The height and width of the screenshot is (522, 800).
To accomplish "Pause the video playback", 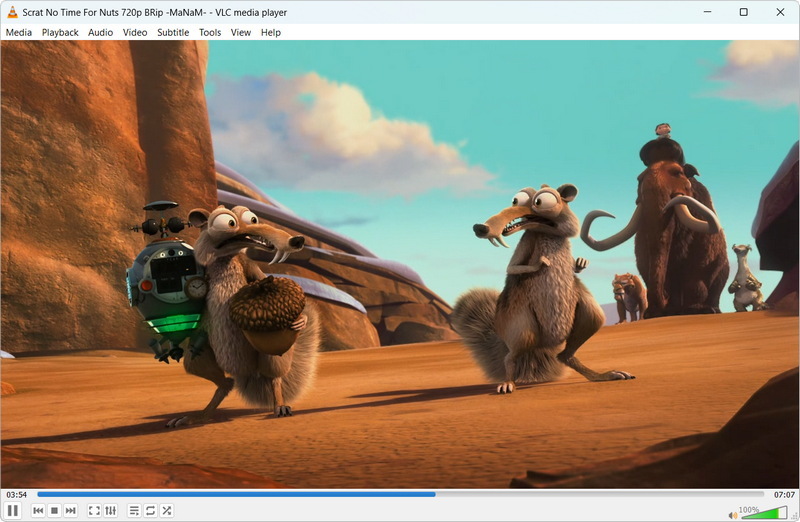I will (13, 510).
